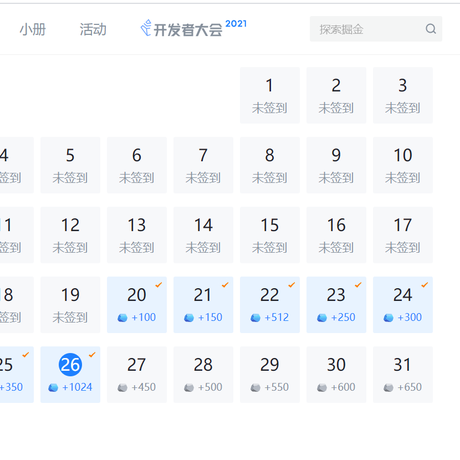Click the blue ore icon on day 20
Viewport: 460px width, 460px height.
click(122, 318)
